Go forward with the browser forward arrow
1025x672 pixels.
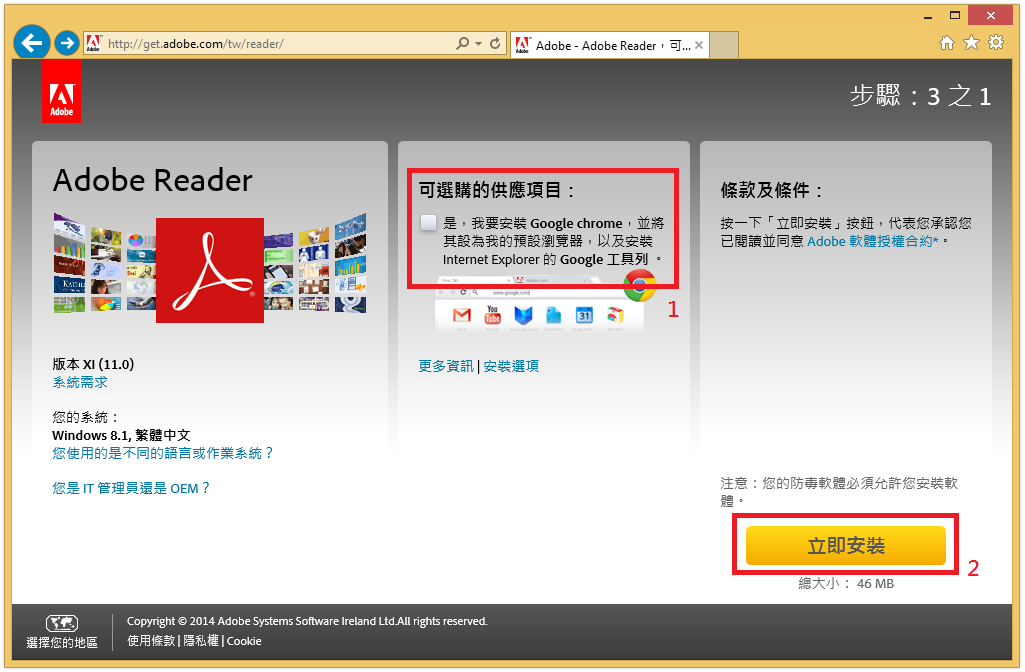[x=66, y=43]
